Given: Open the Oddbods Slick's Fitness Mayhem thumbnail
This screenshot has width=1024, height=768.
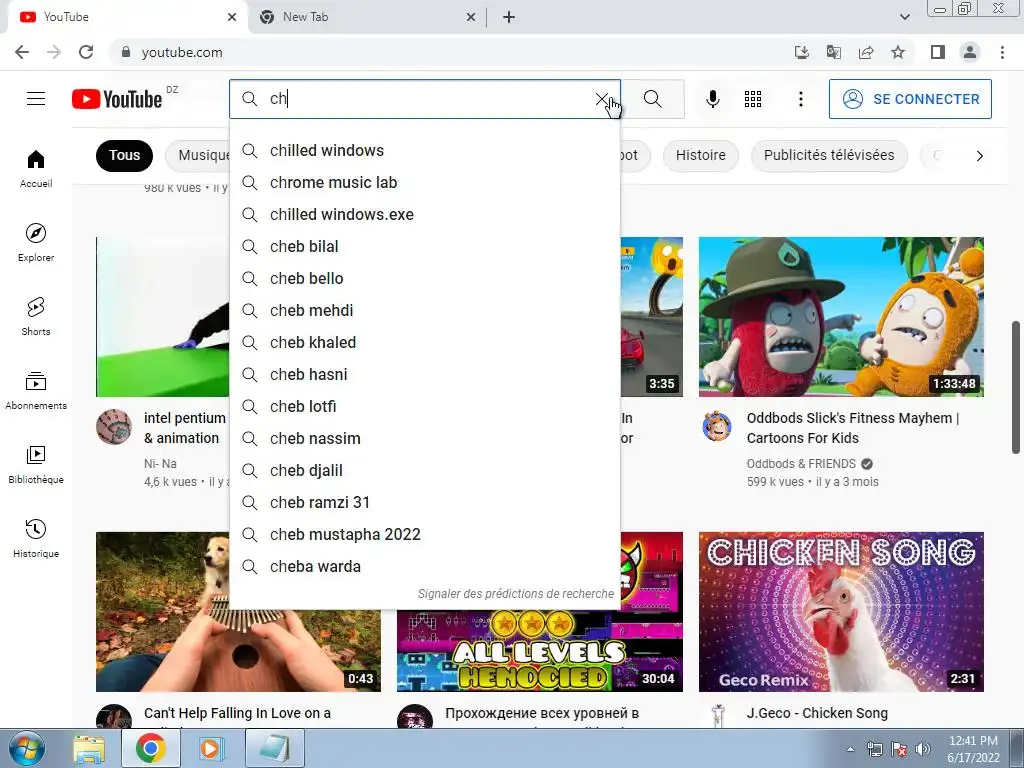Looking at the screenshot, I should point(841,317).
